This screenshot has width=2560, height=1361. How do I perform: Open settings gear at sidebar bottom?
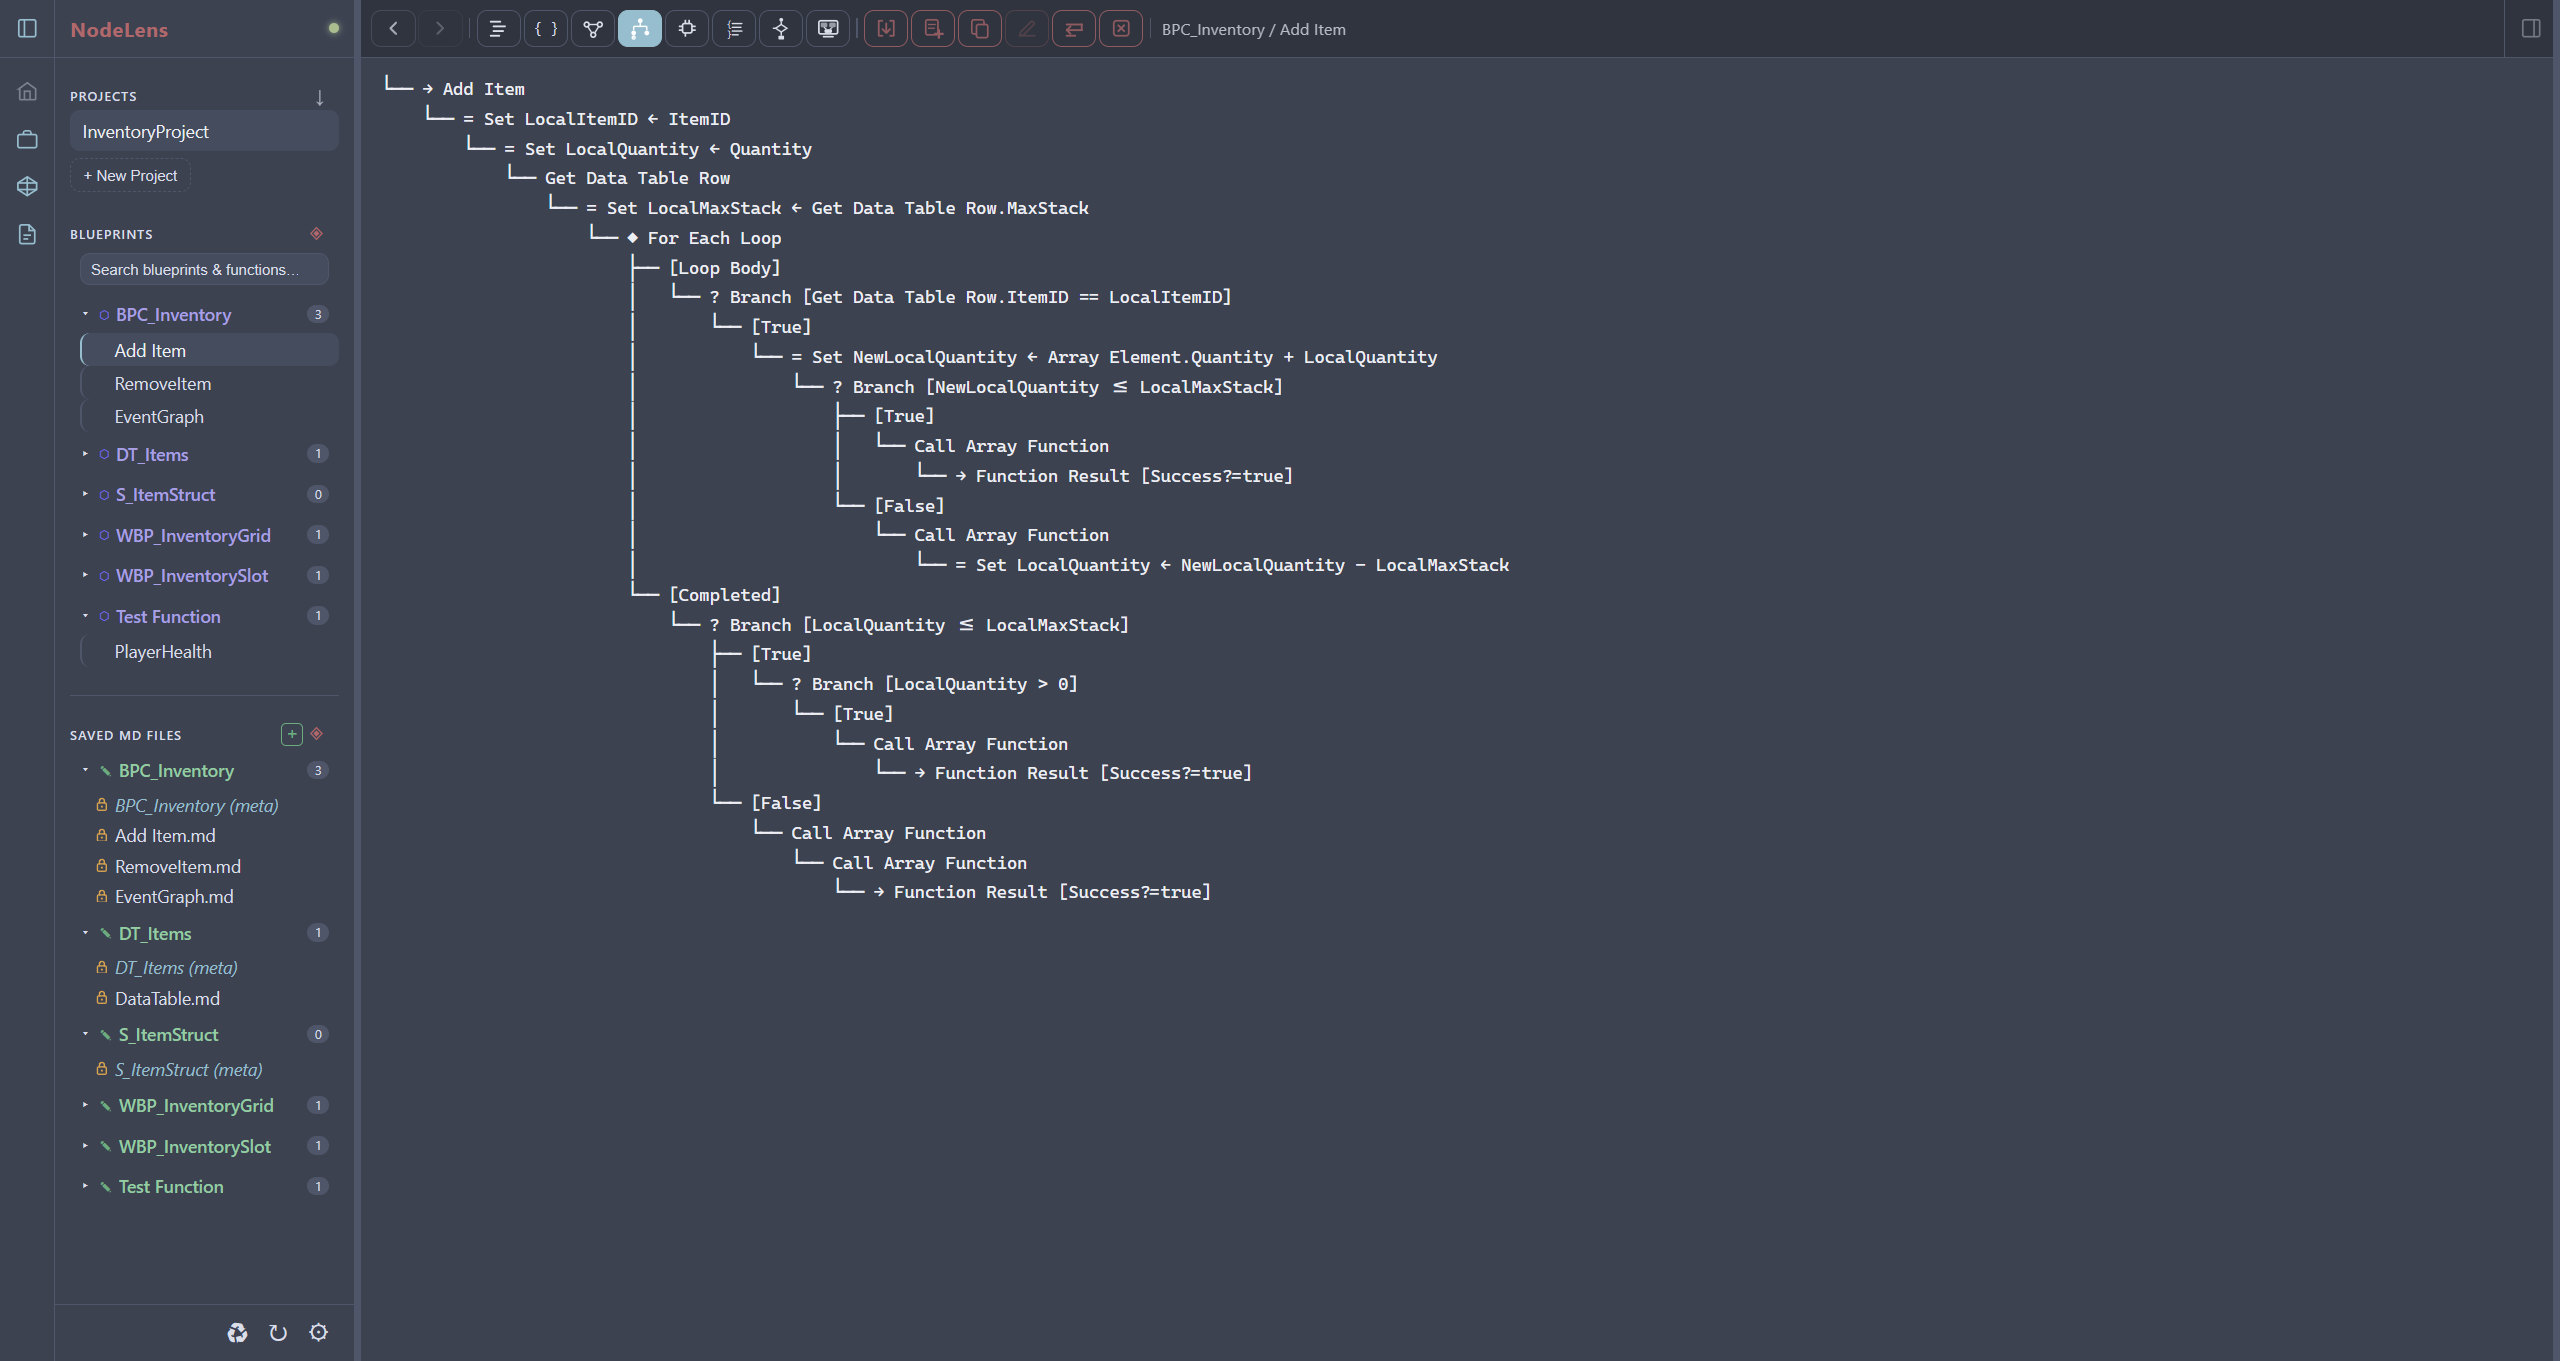(319, 1332)
